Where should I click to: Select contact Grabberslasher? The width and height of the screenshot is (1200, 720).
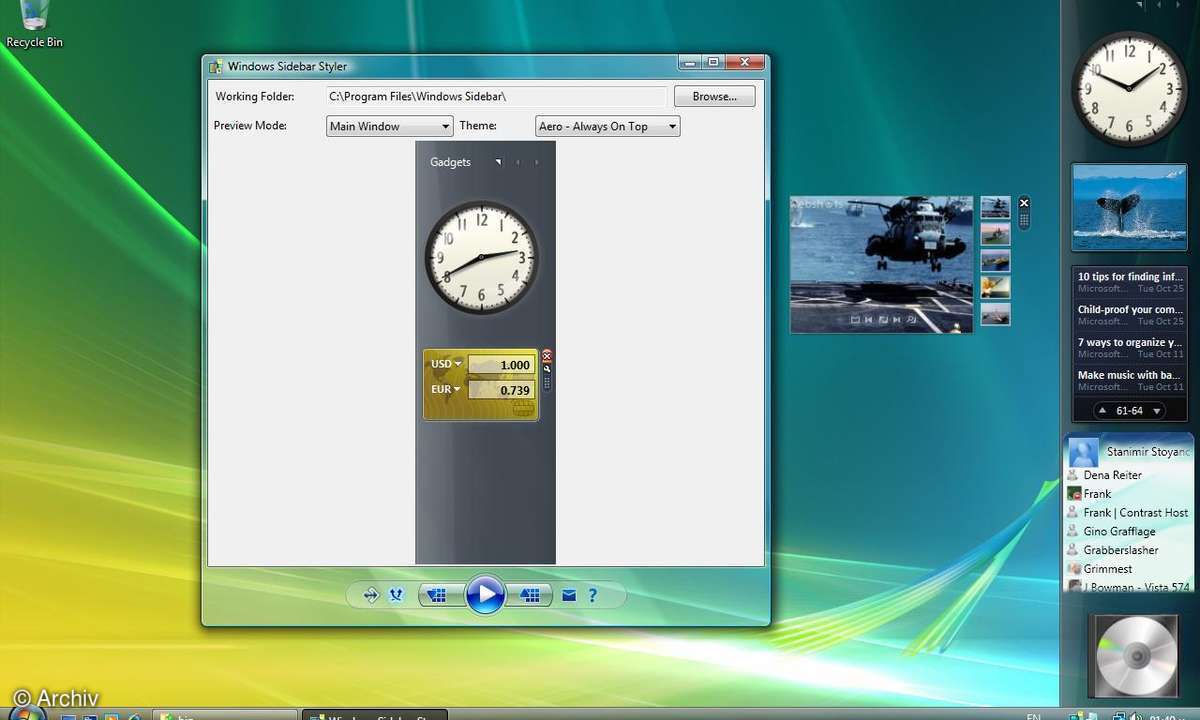pos(1120,550)
